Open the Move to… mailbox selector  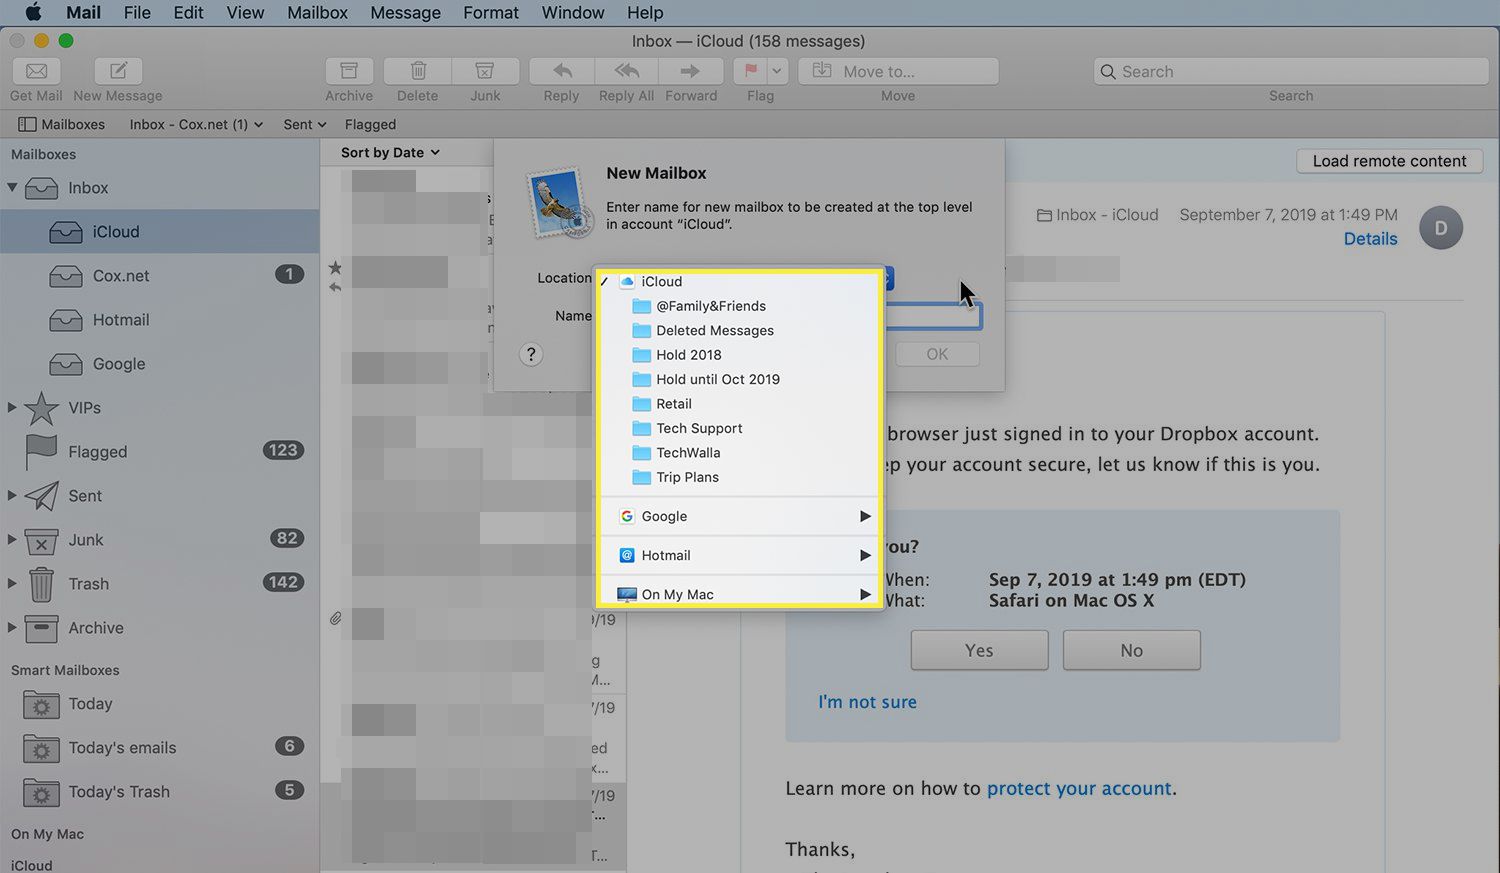[898, 71]
